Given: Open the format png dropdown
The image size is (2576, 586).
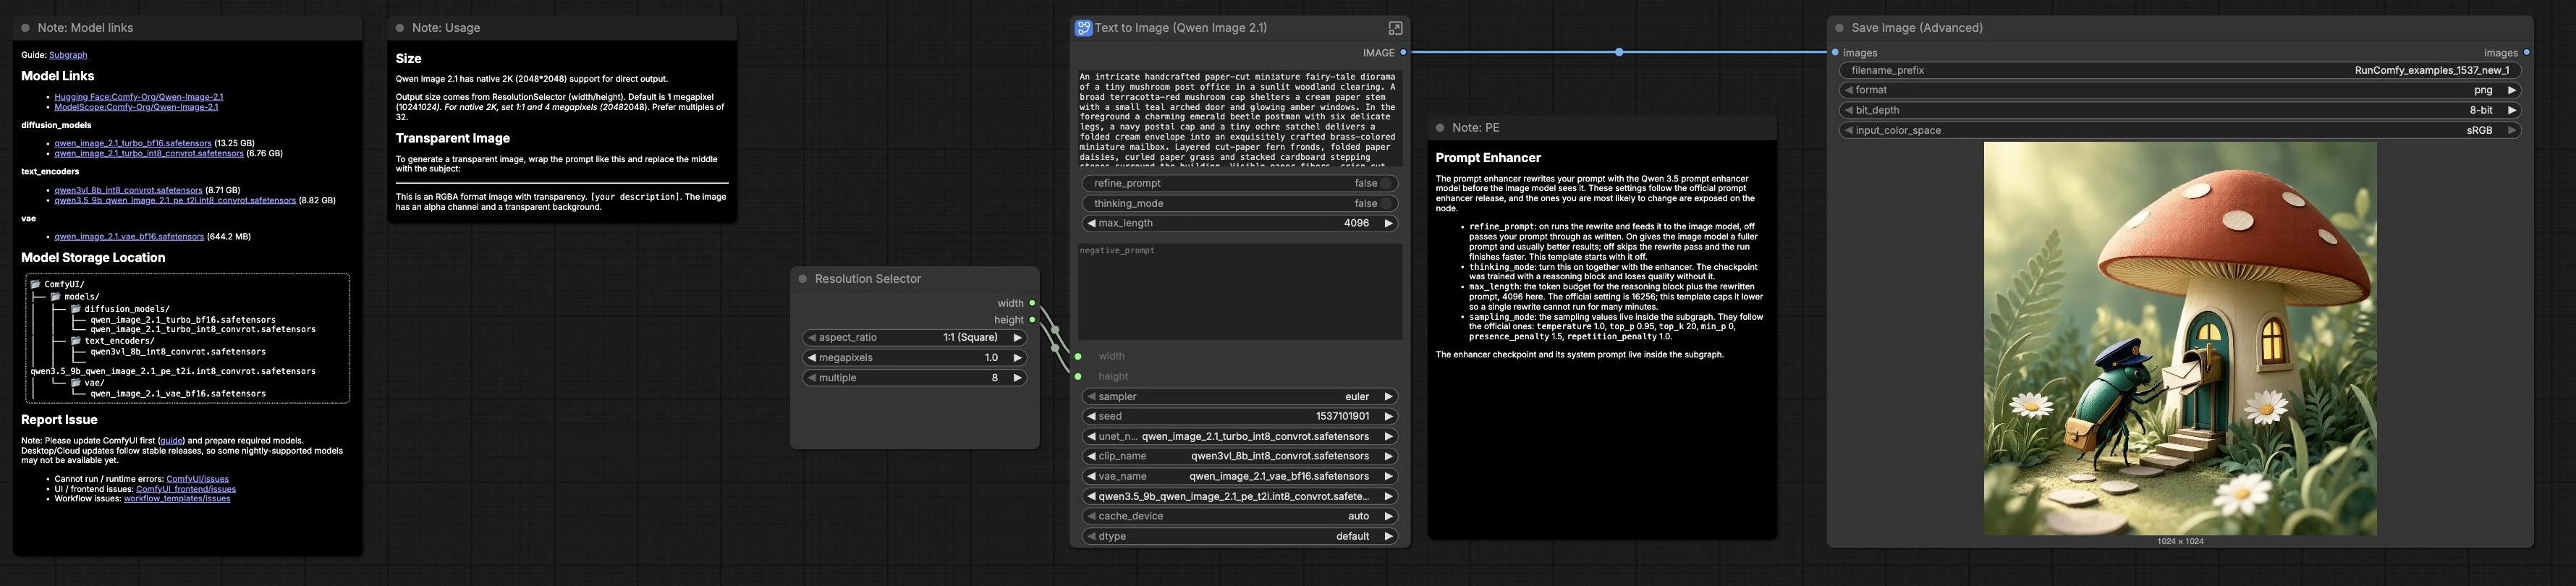Looking at the screenshot, I should [x=2180, y=90].
